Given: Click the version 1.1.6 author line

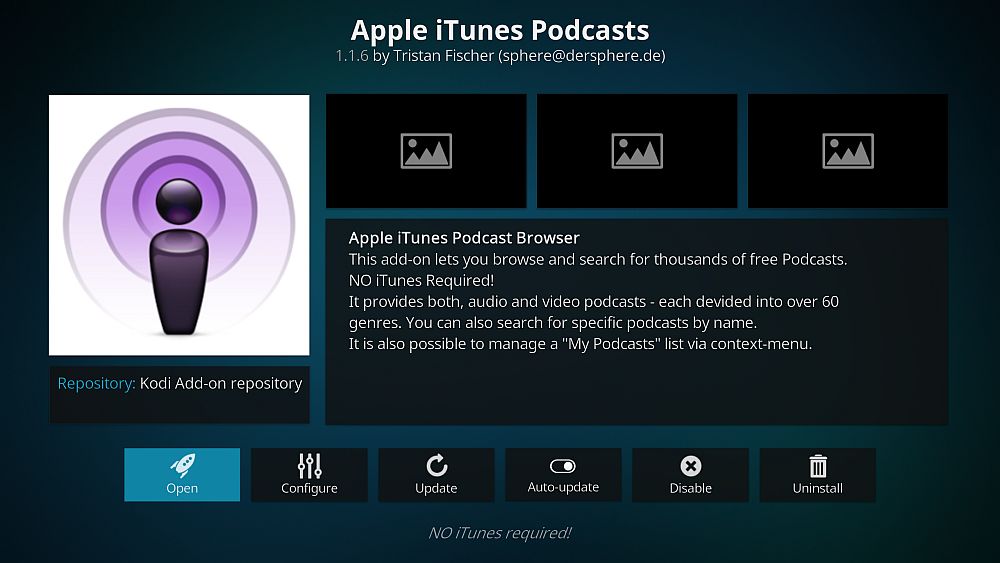Looking at the screenshot, I should pos(500,56).
